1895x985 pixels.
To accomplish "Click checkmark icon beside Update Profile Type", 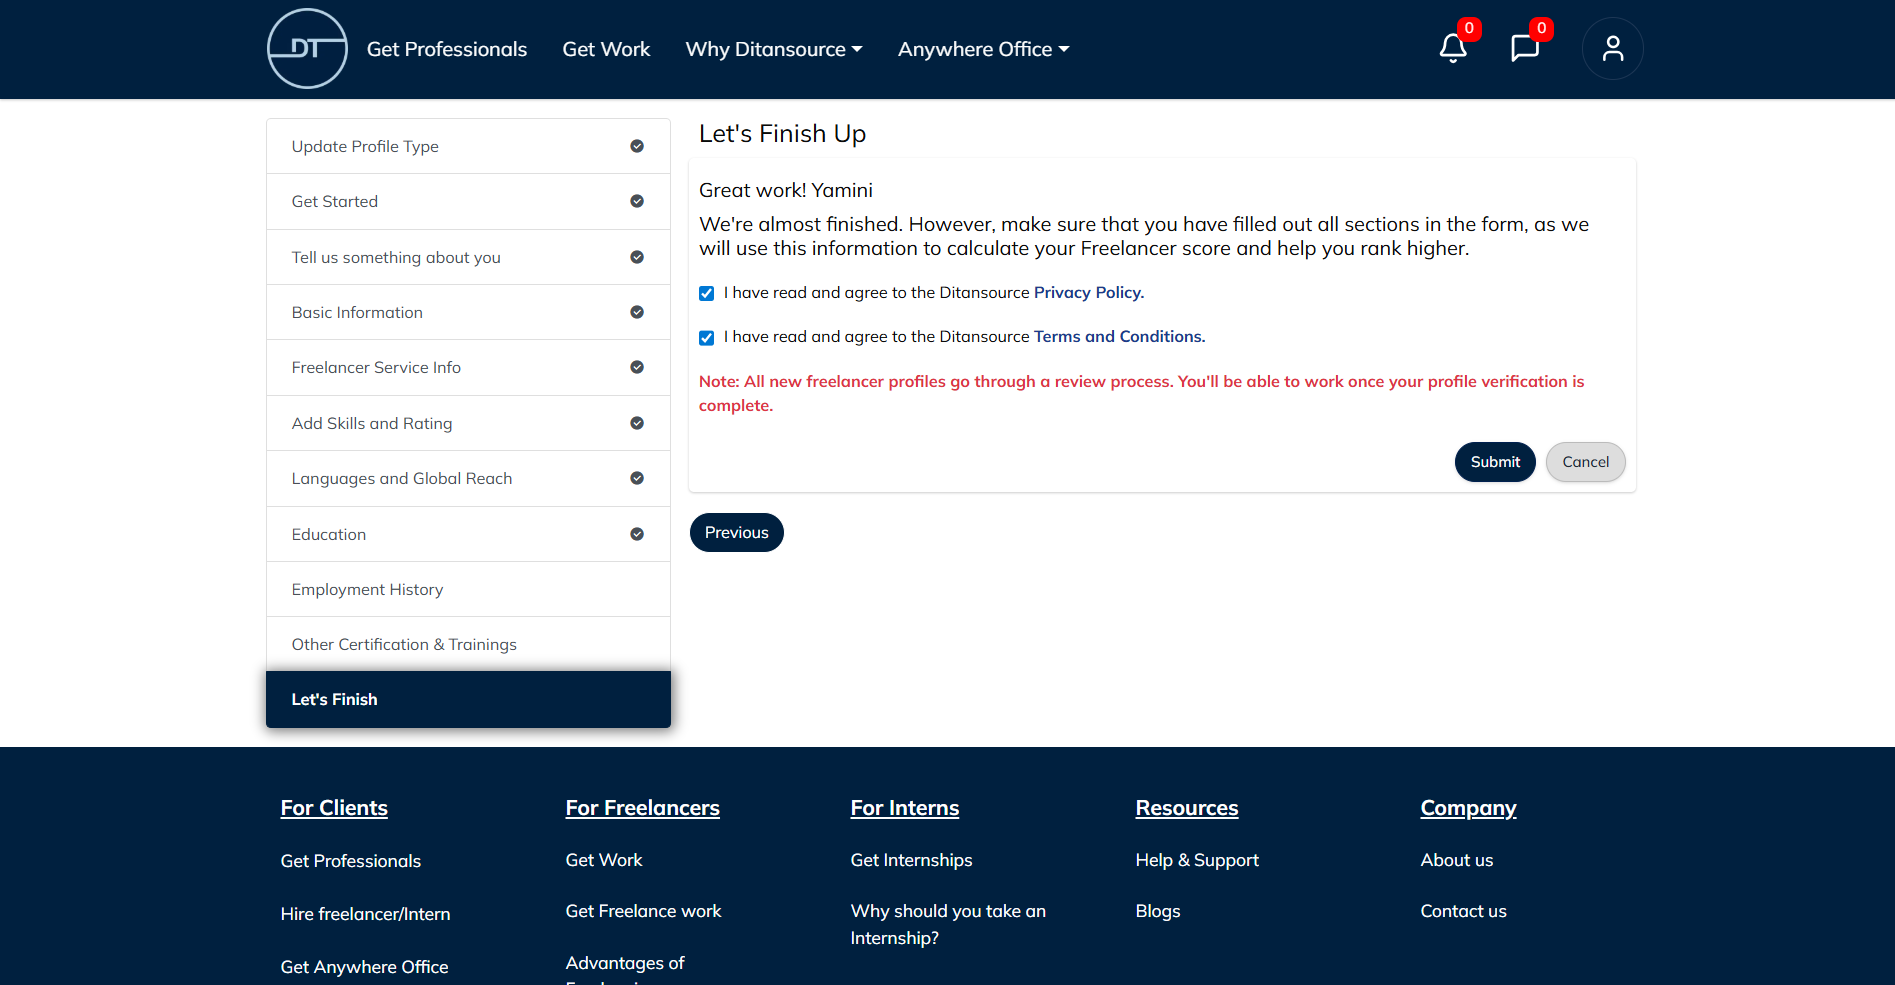I will [x=637, y=147].
